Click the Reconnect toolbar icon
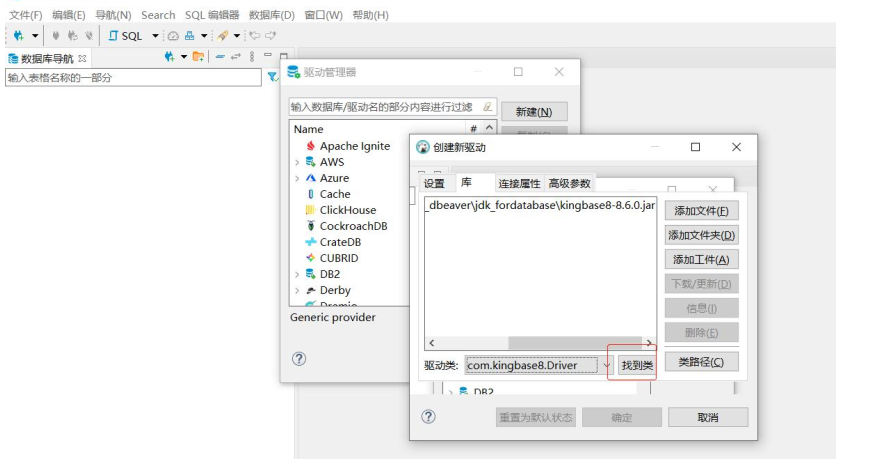882x476 pixels. click(x=72, y=35)
